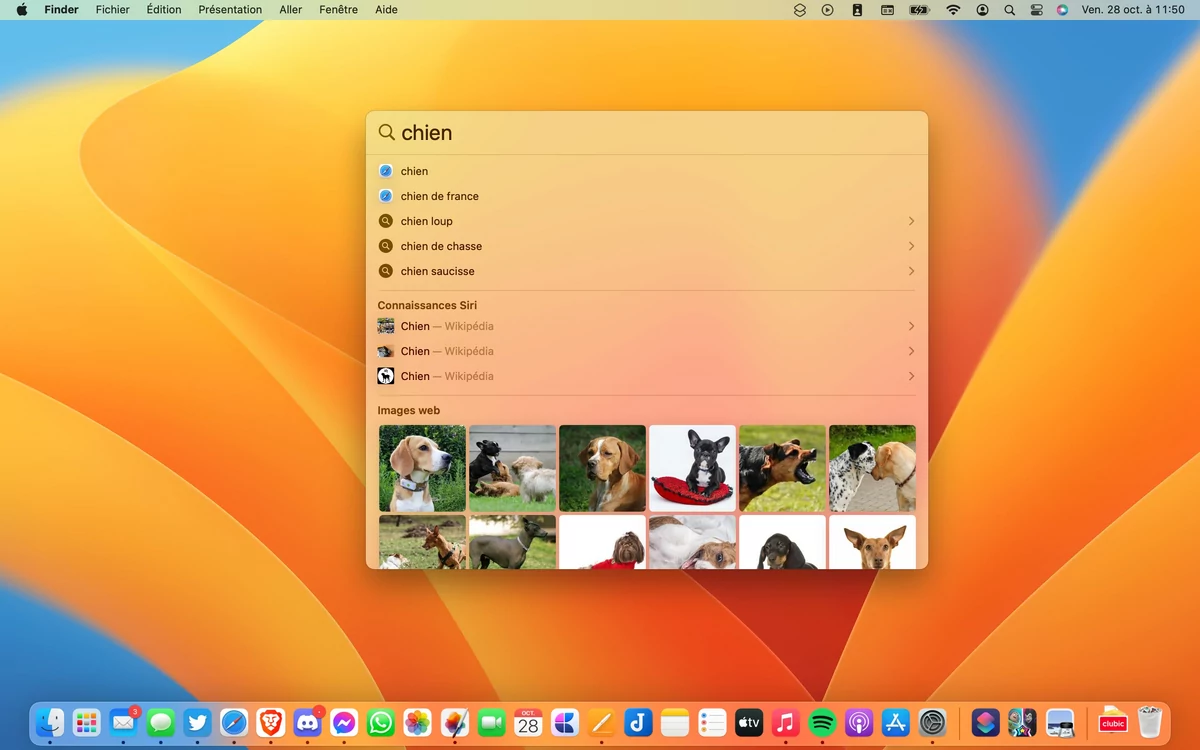Expand chevron on third Chien Wikipédia row
1200x750 pixels.
911,376
